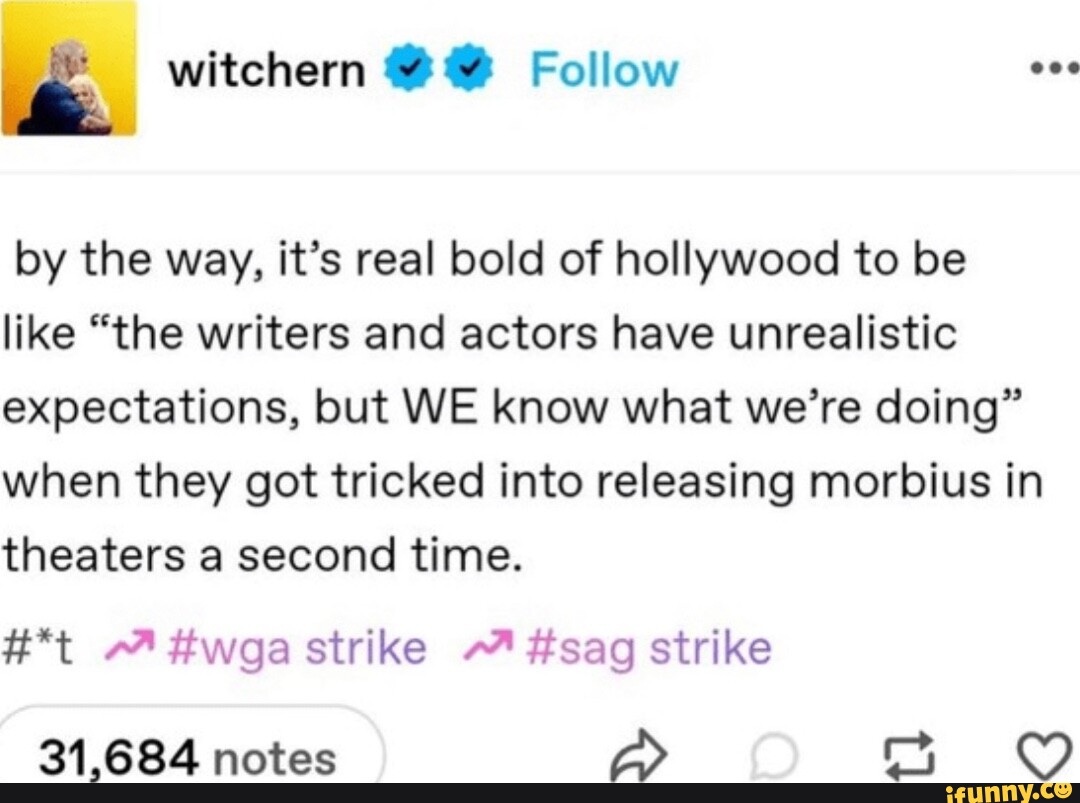Click the first blue verified badge
Image resolution: width=1080 pixels, height=803 pixels.
(x=411, y=68)
